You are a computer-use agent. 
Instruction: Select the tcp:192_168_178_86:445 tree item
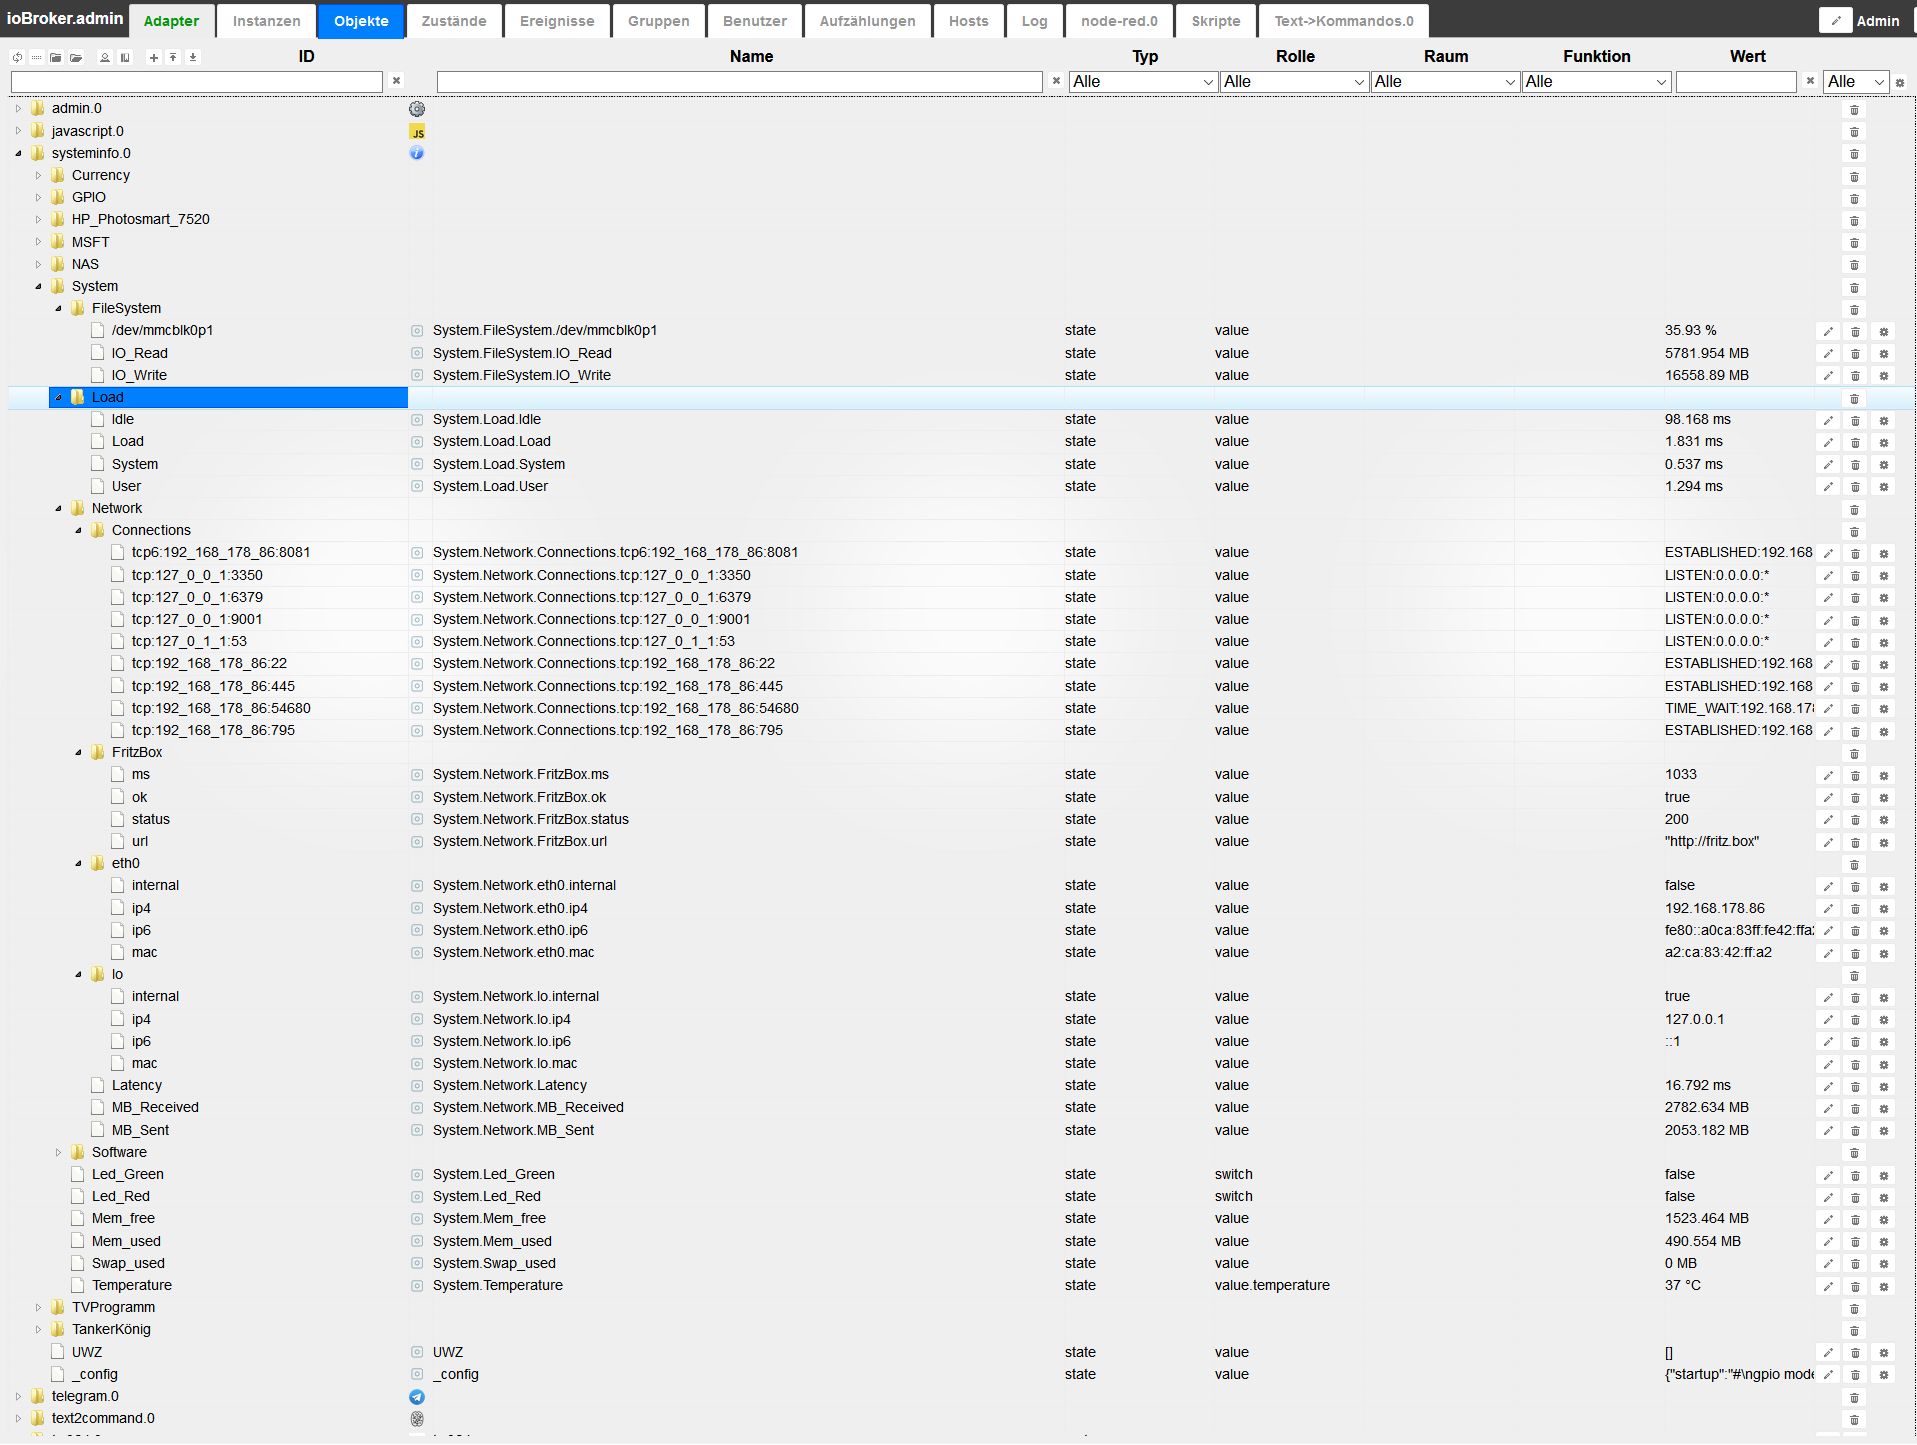(213, 687)
